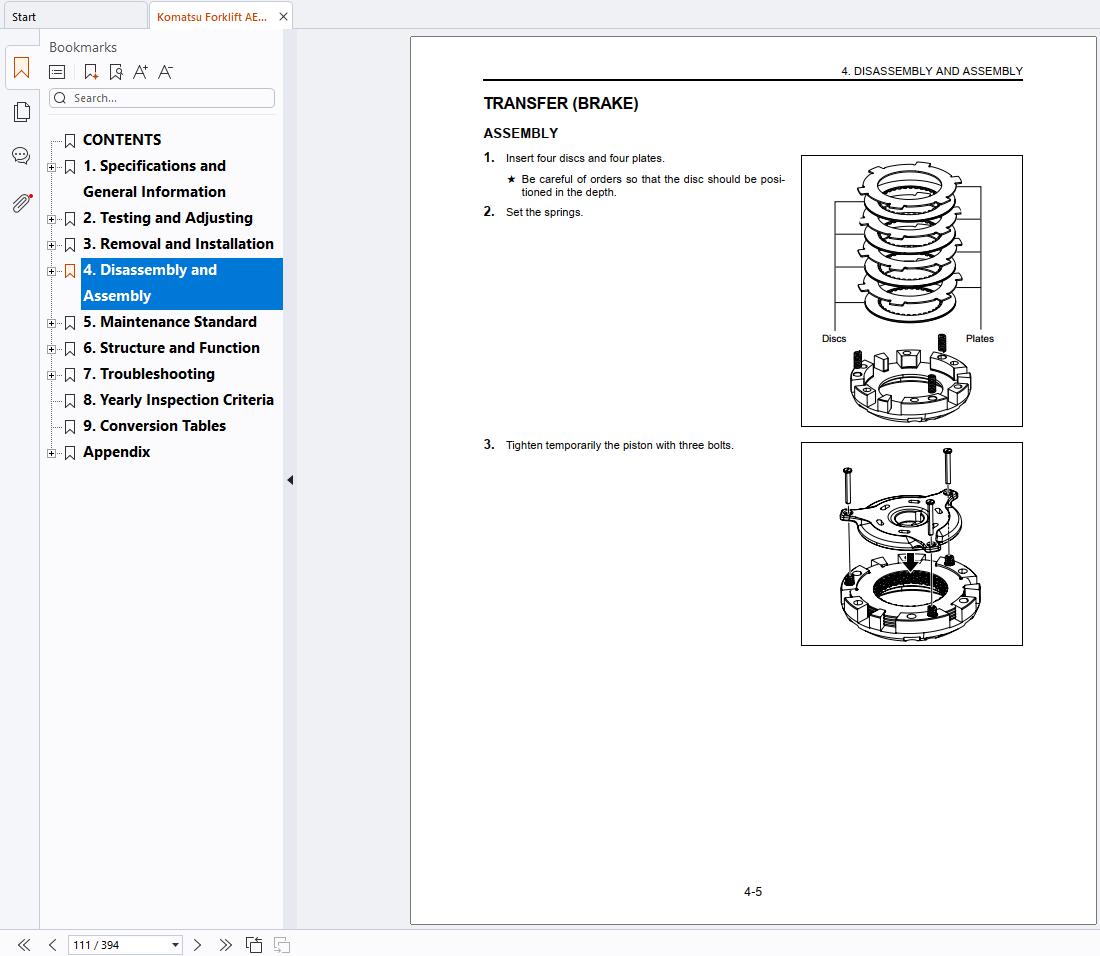Click step text 'Insert four discs and four plates'

coord(585,159)
